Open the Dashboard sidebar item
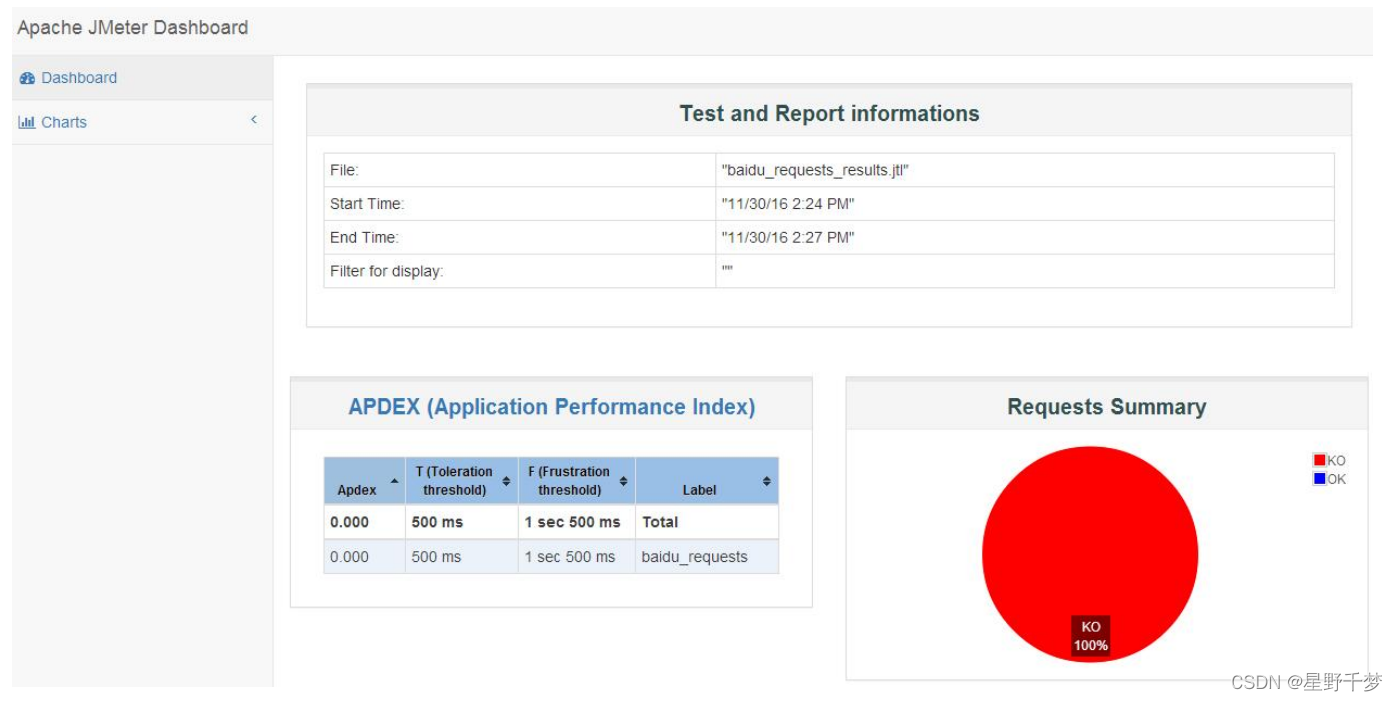 [x=142, y=78]
